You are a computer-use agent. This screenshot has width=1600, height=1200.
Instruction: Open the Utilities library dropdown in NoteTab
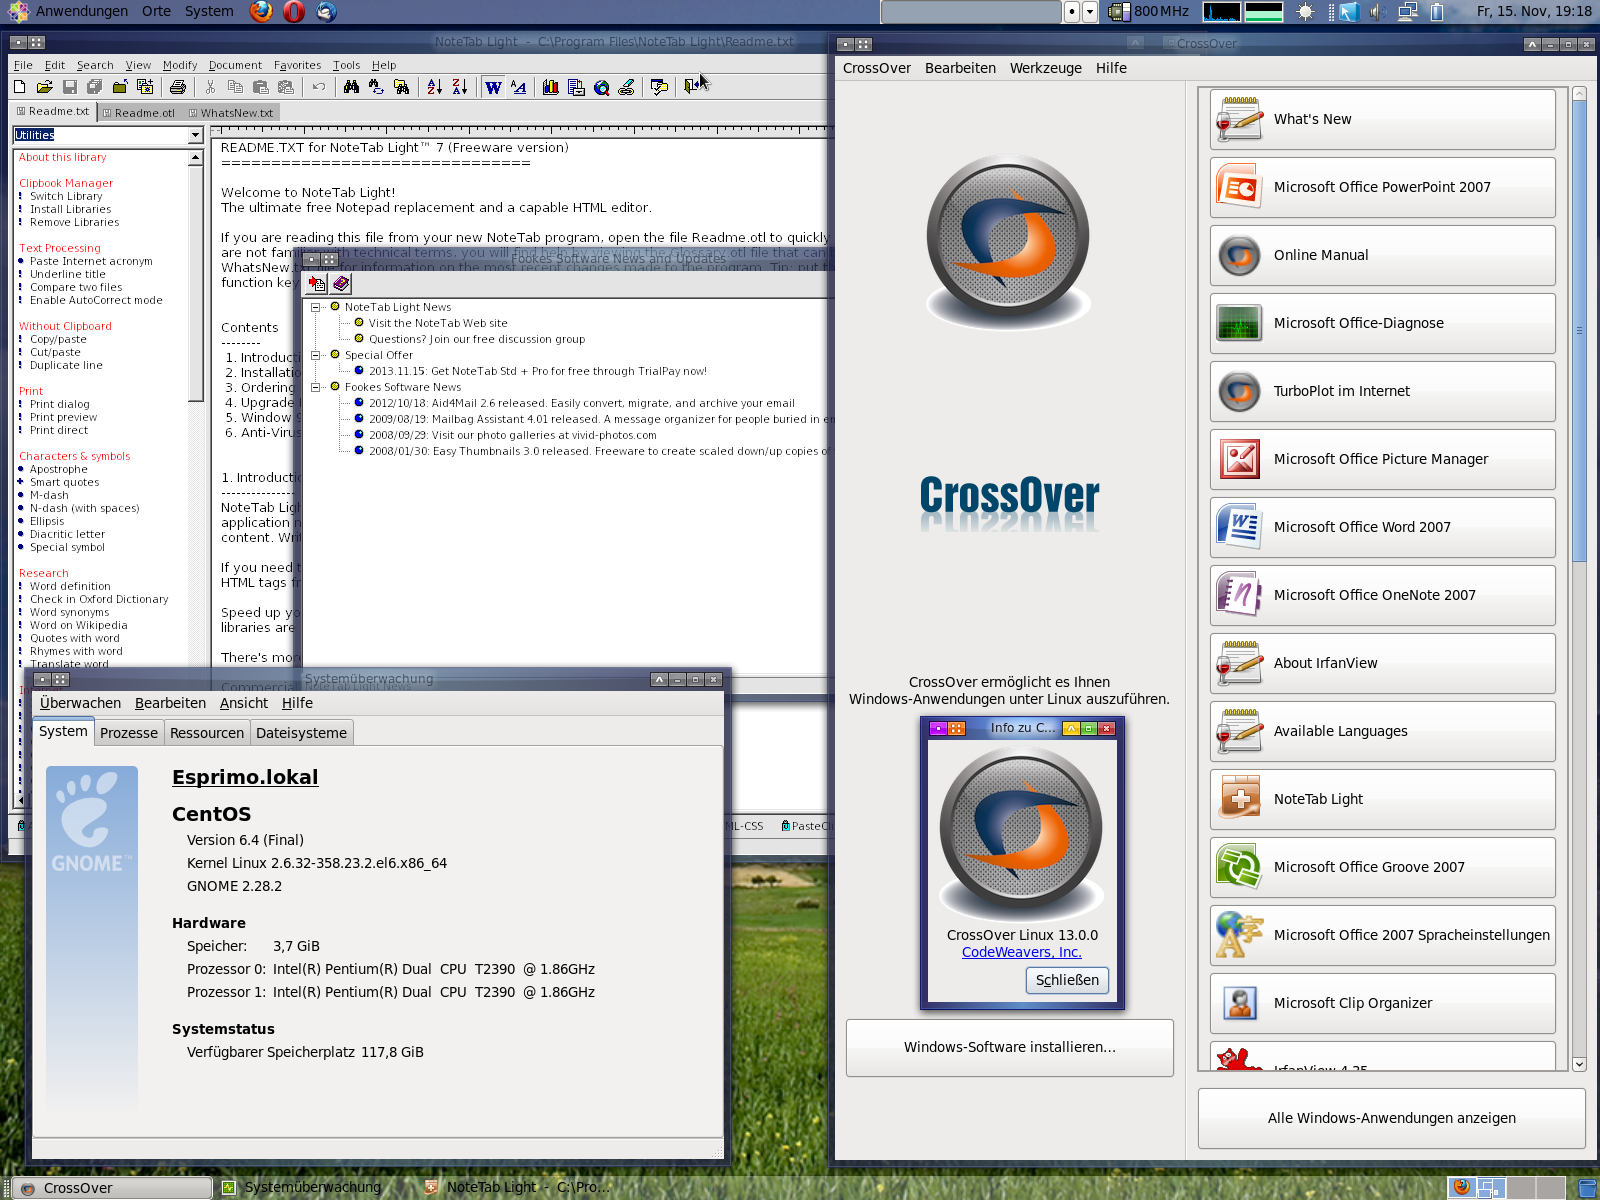(x=194, y=135)
